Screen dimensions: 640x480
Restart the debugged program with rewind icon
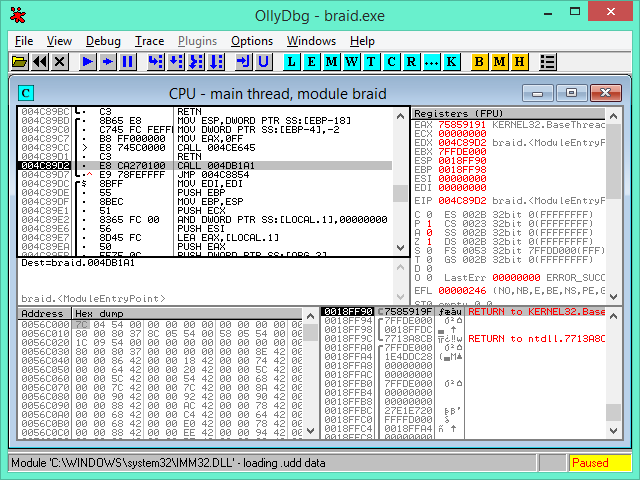[x=40, y=62]
